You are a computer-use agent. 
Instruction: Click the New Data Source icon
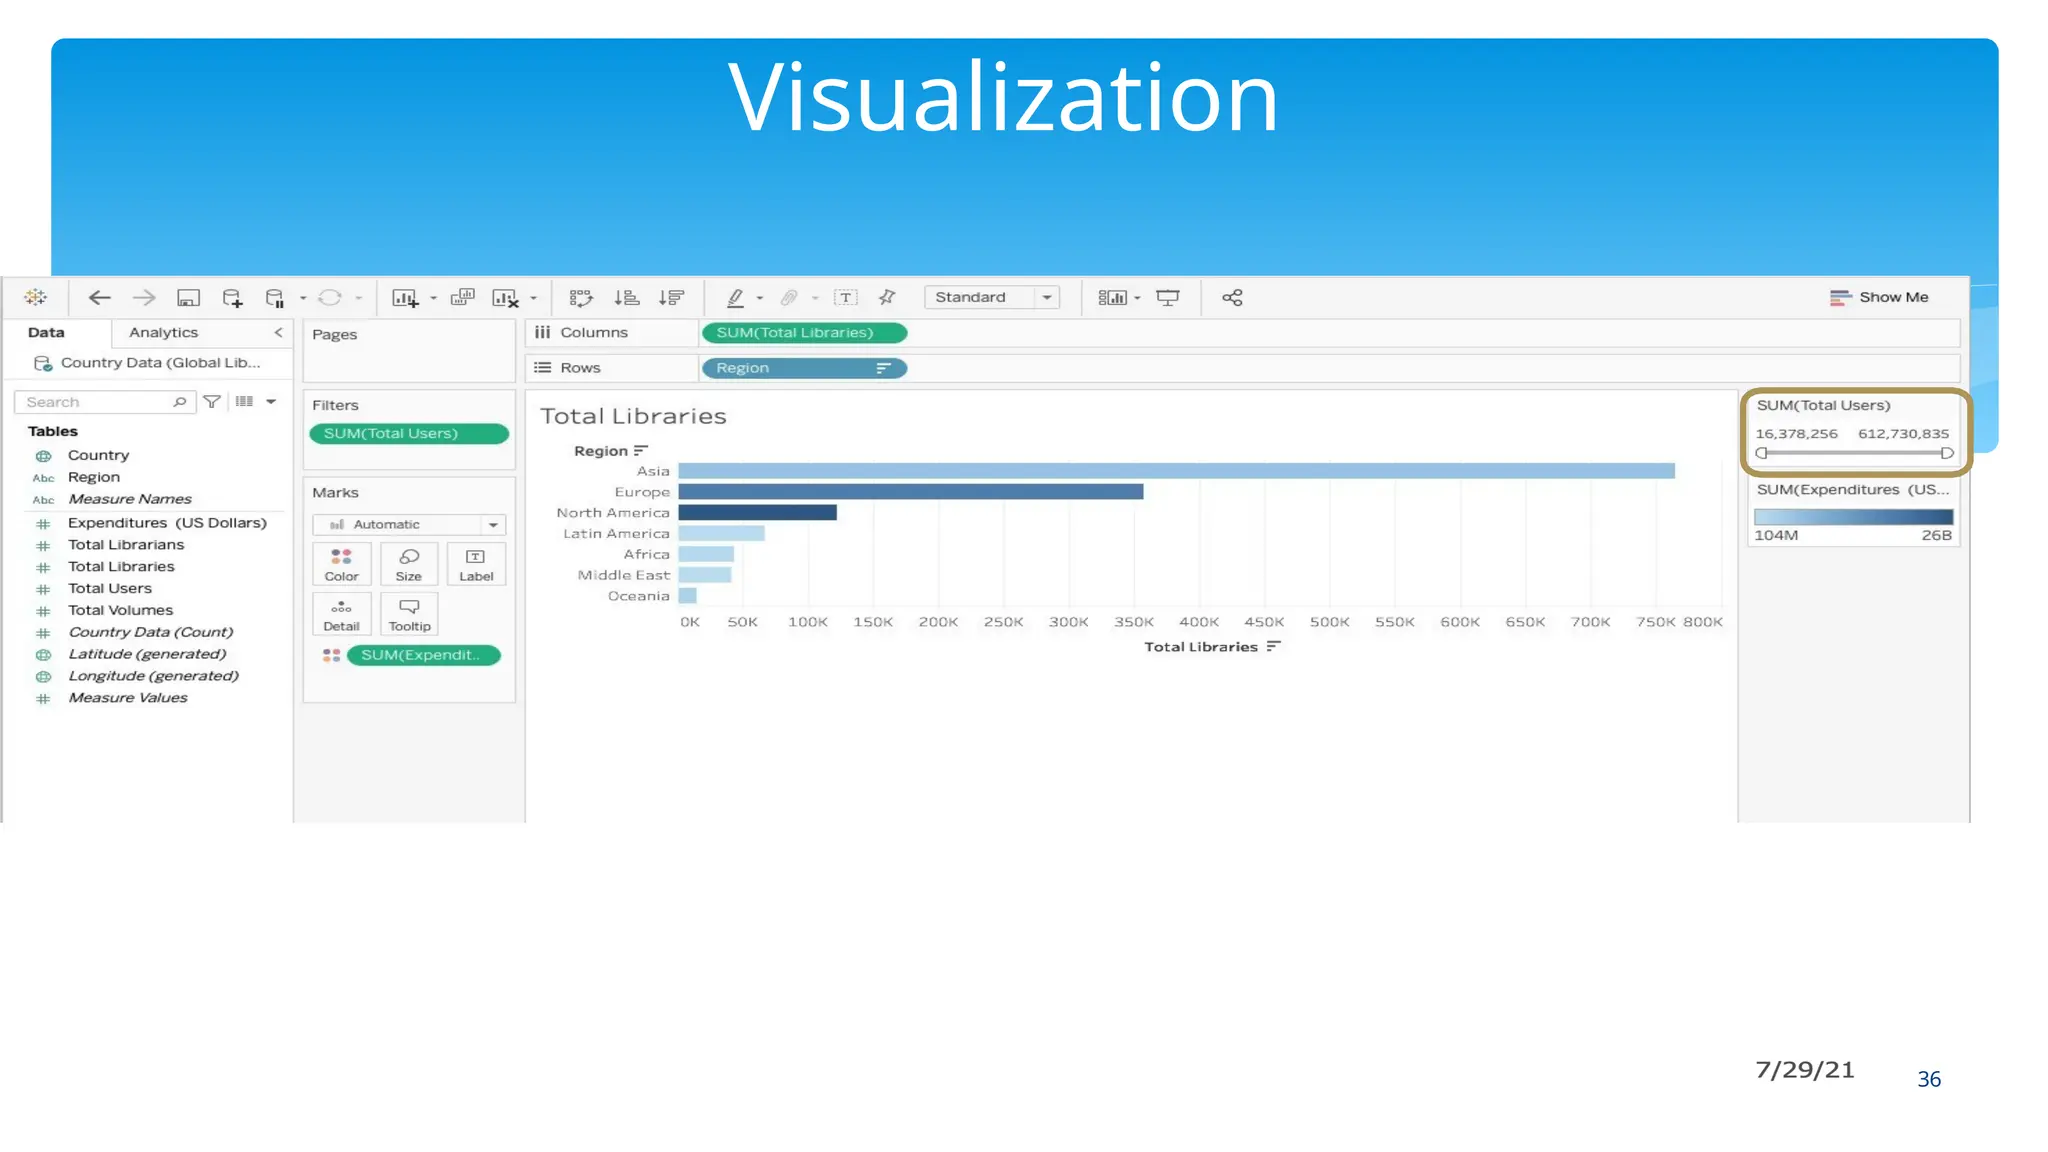click(232, 298)
